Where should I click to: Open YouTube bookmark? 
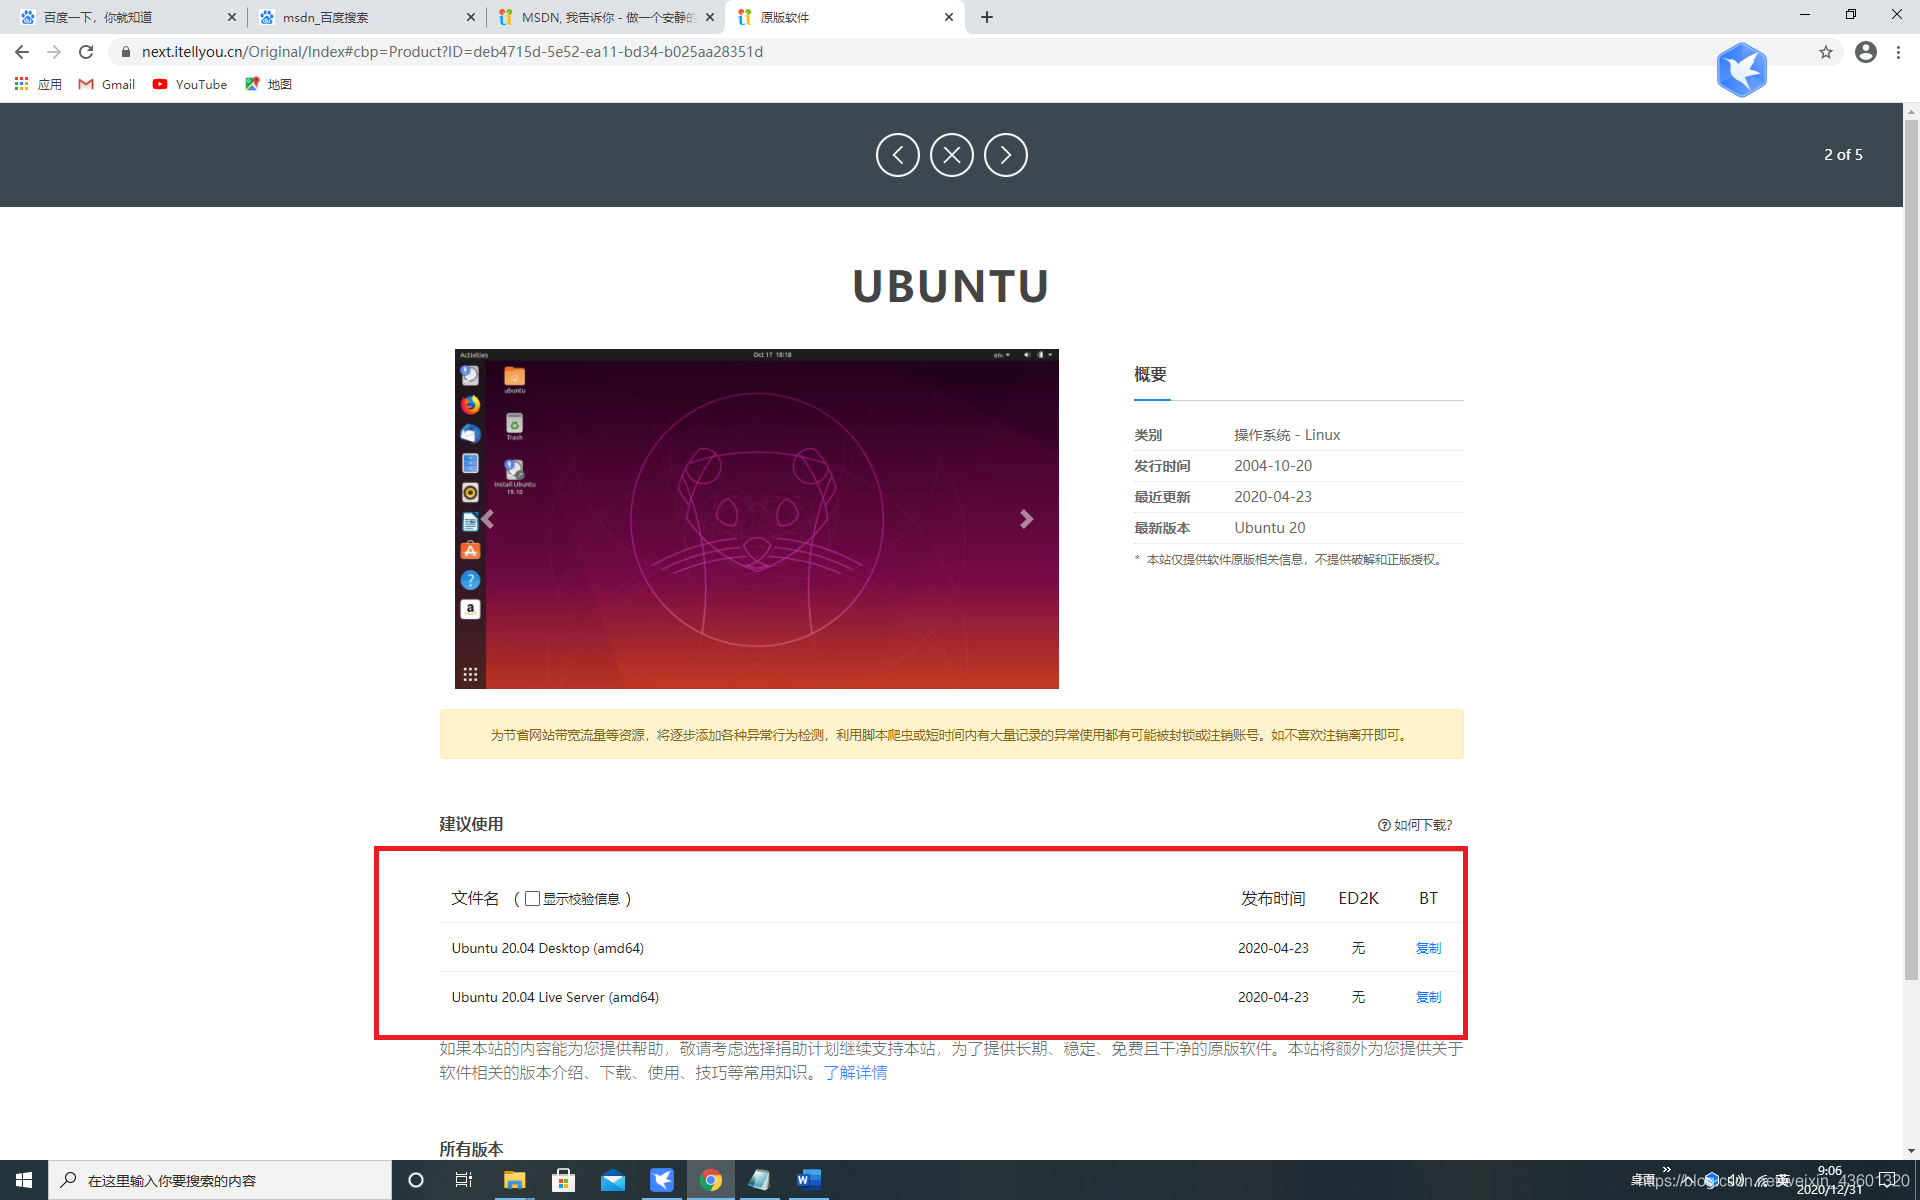190,84
